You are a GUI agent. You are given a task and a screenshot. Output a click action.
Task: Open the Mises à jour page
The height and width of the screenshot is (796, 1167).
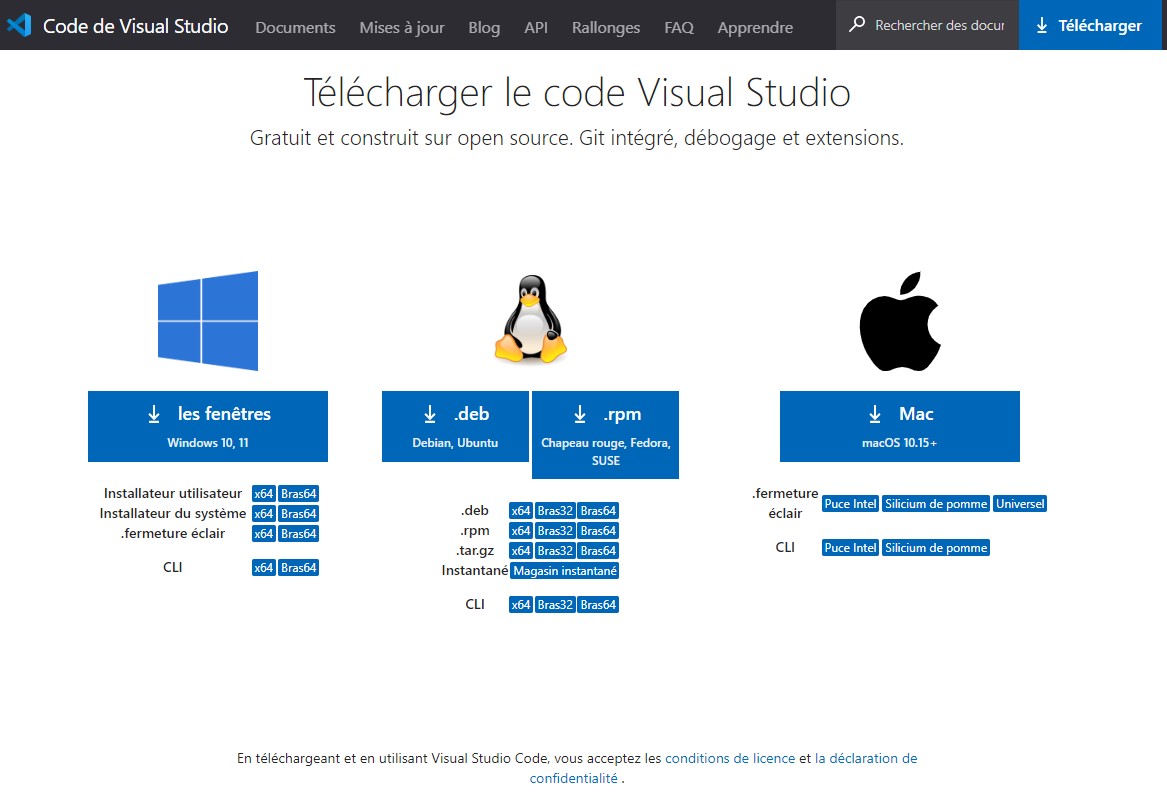(402, 28)
